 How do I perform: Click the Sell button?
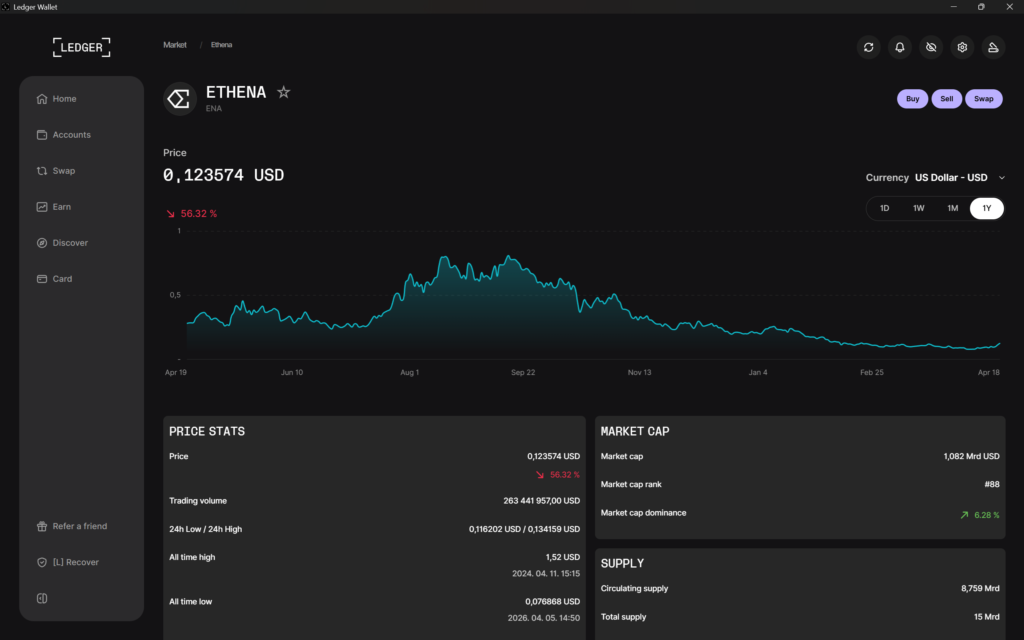[946, 99]
